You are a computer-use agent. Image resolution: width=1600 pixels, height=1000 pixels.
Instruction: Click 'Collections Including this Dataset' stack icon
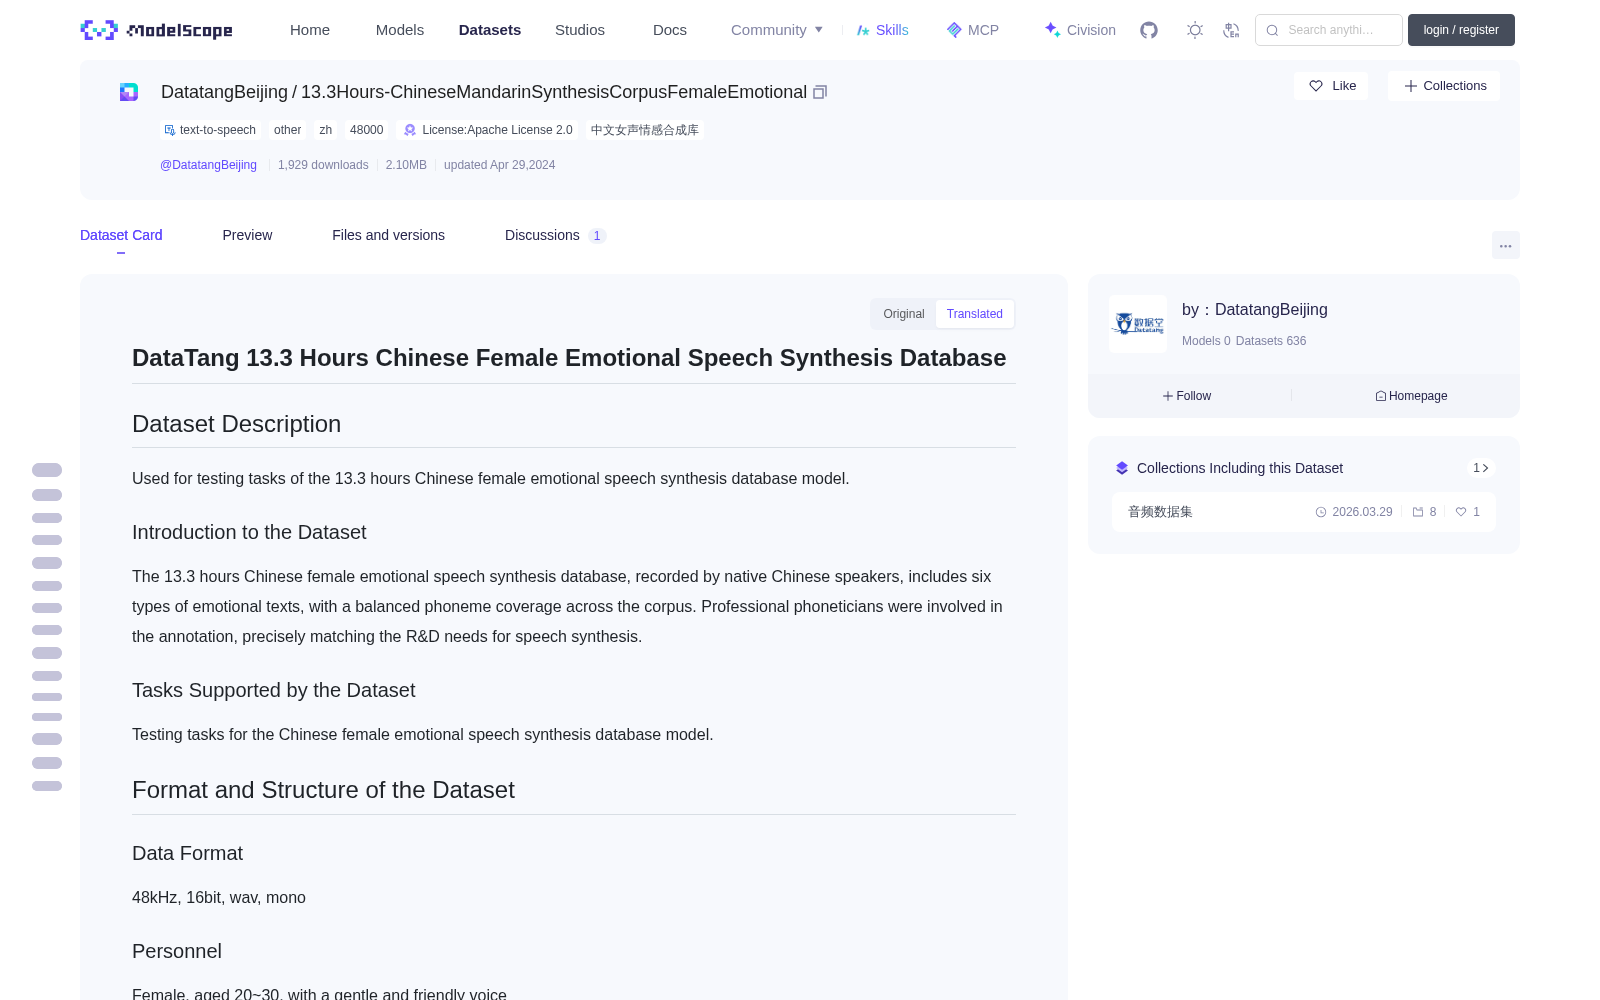click(1122, 468)
